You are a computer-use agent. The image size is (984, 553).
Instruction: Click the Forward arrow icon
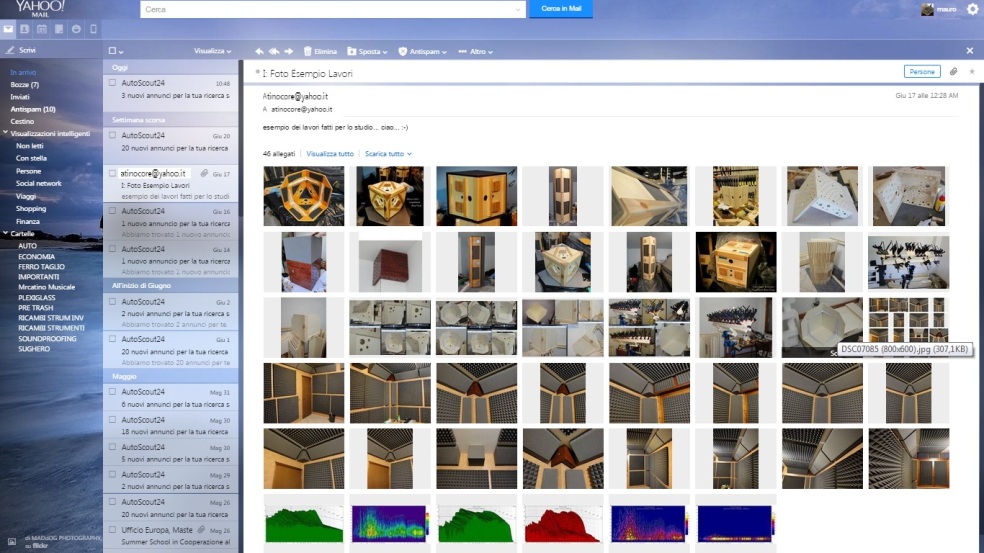tap(289, 51)
